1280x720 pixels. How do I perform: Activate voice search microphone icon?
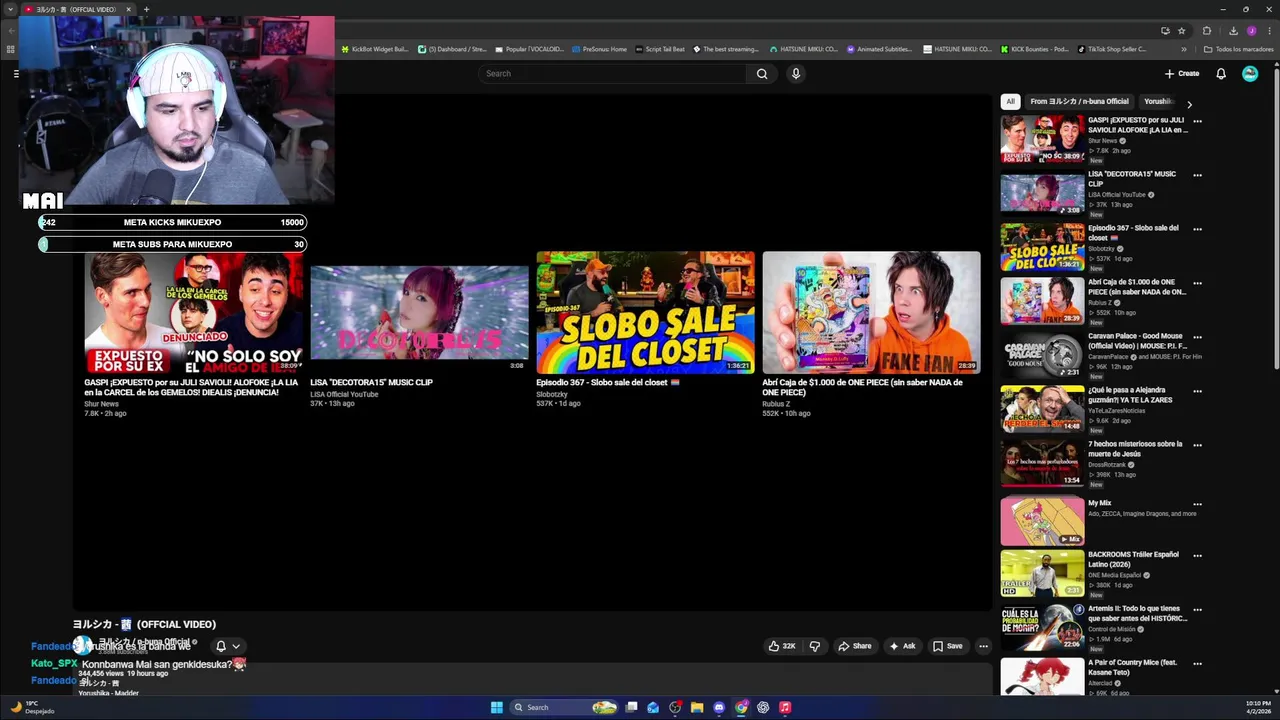[796, 73]
